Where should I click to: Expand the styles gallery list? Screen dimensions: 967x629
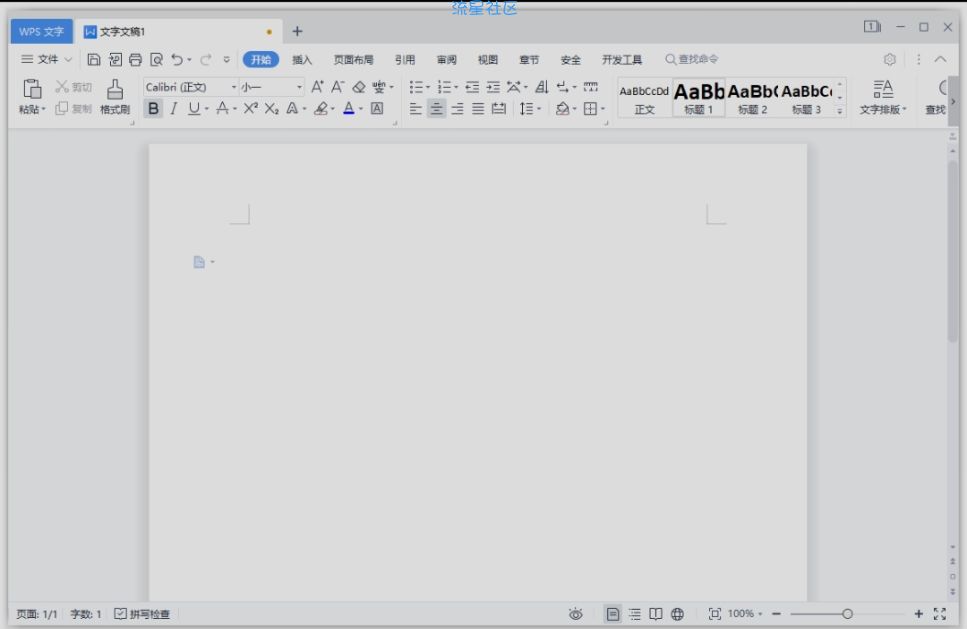(839, 111)
